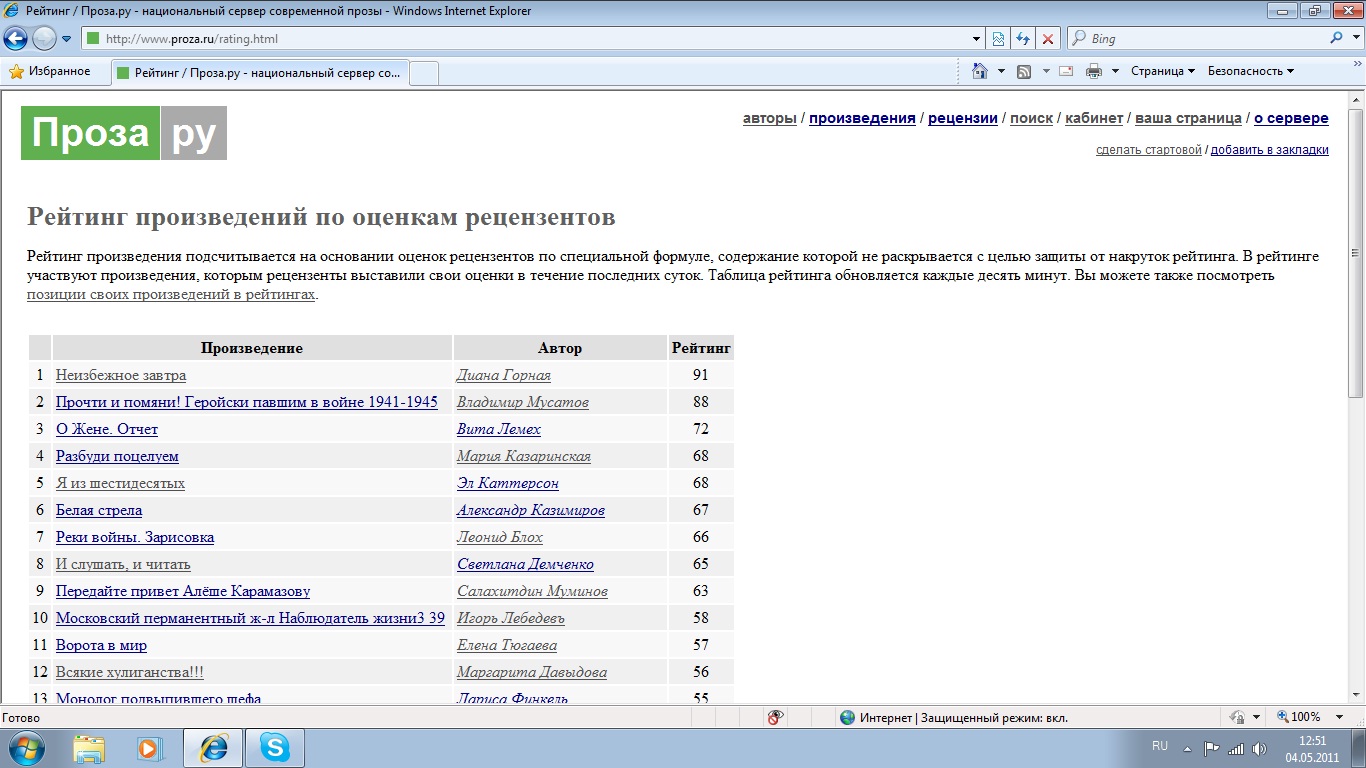This screenshot has width=1366, height=768.
Task: Open author Вита Лемех's page
Action: [x=499, y=429]
